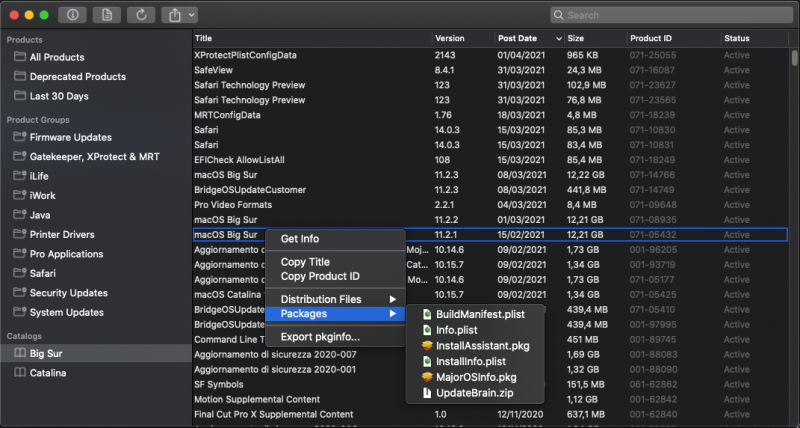Click the Get Info toolbar icon
The width and height of the screenshot is (800, 428).
click(x=74, y=15)
